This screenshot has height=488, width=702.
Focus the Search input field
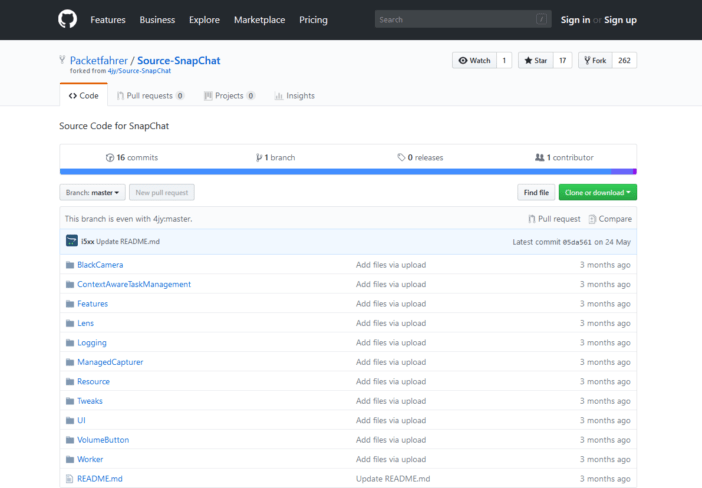pyautogui.click(x=463, y=19)
